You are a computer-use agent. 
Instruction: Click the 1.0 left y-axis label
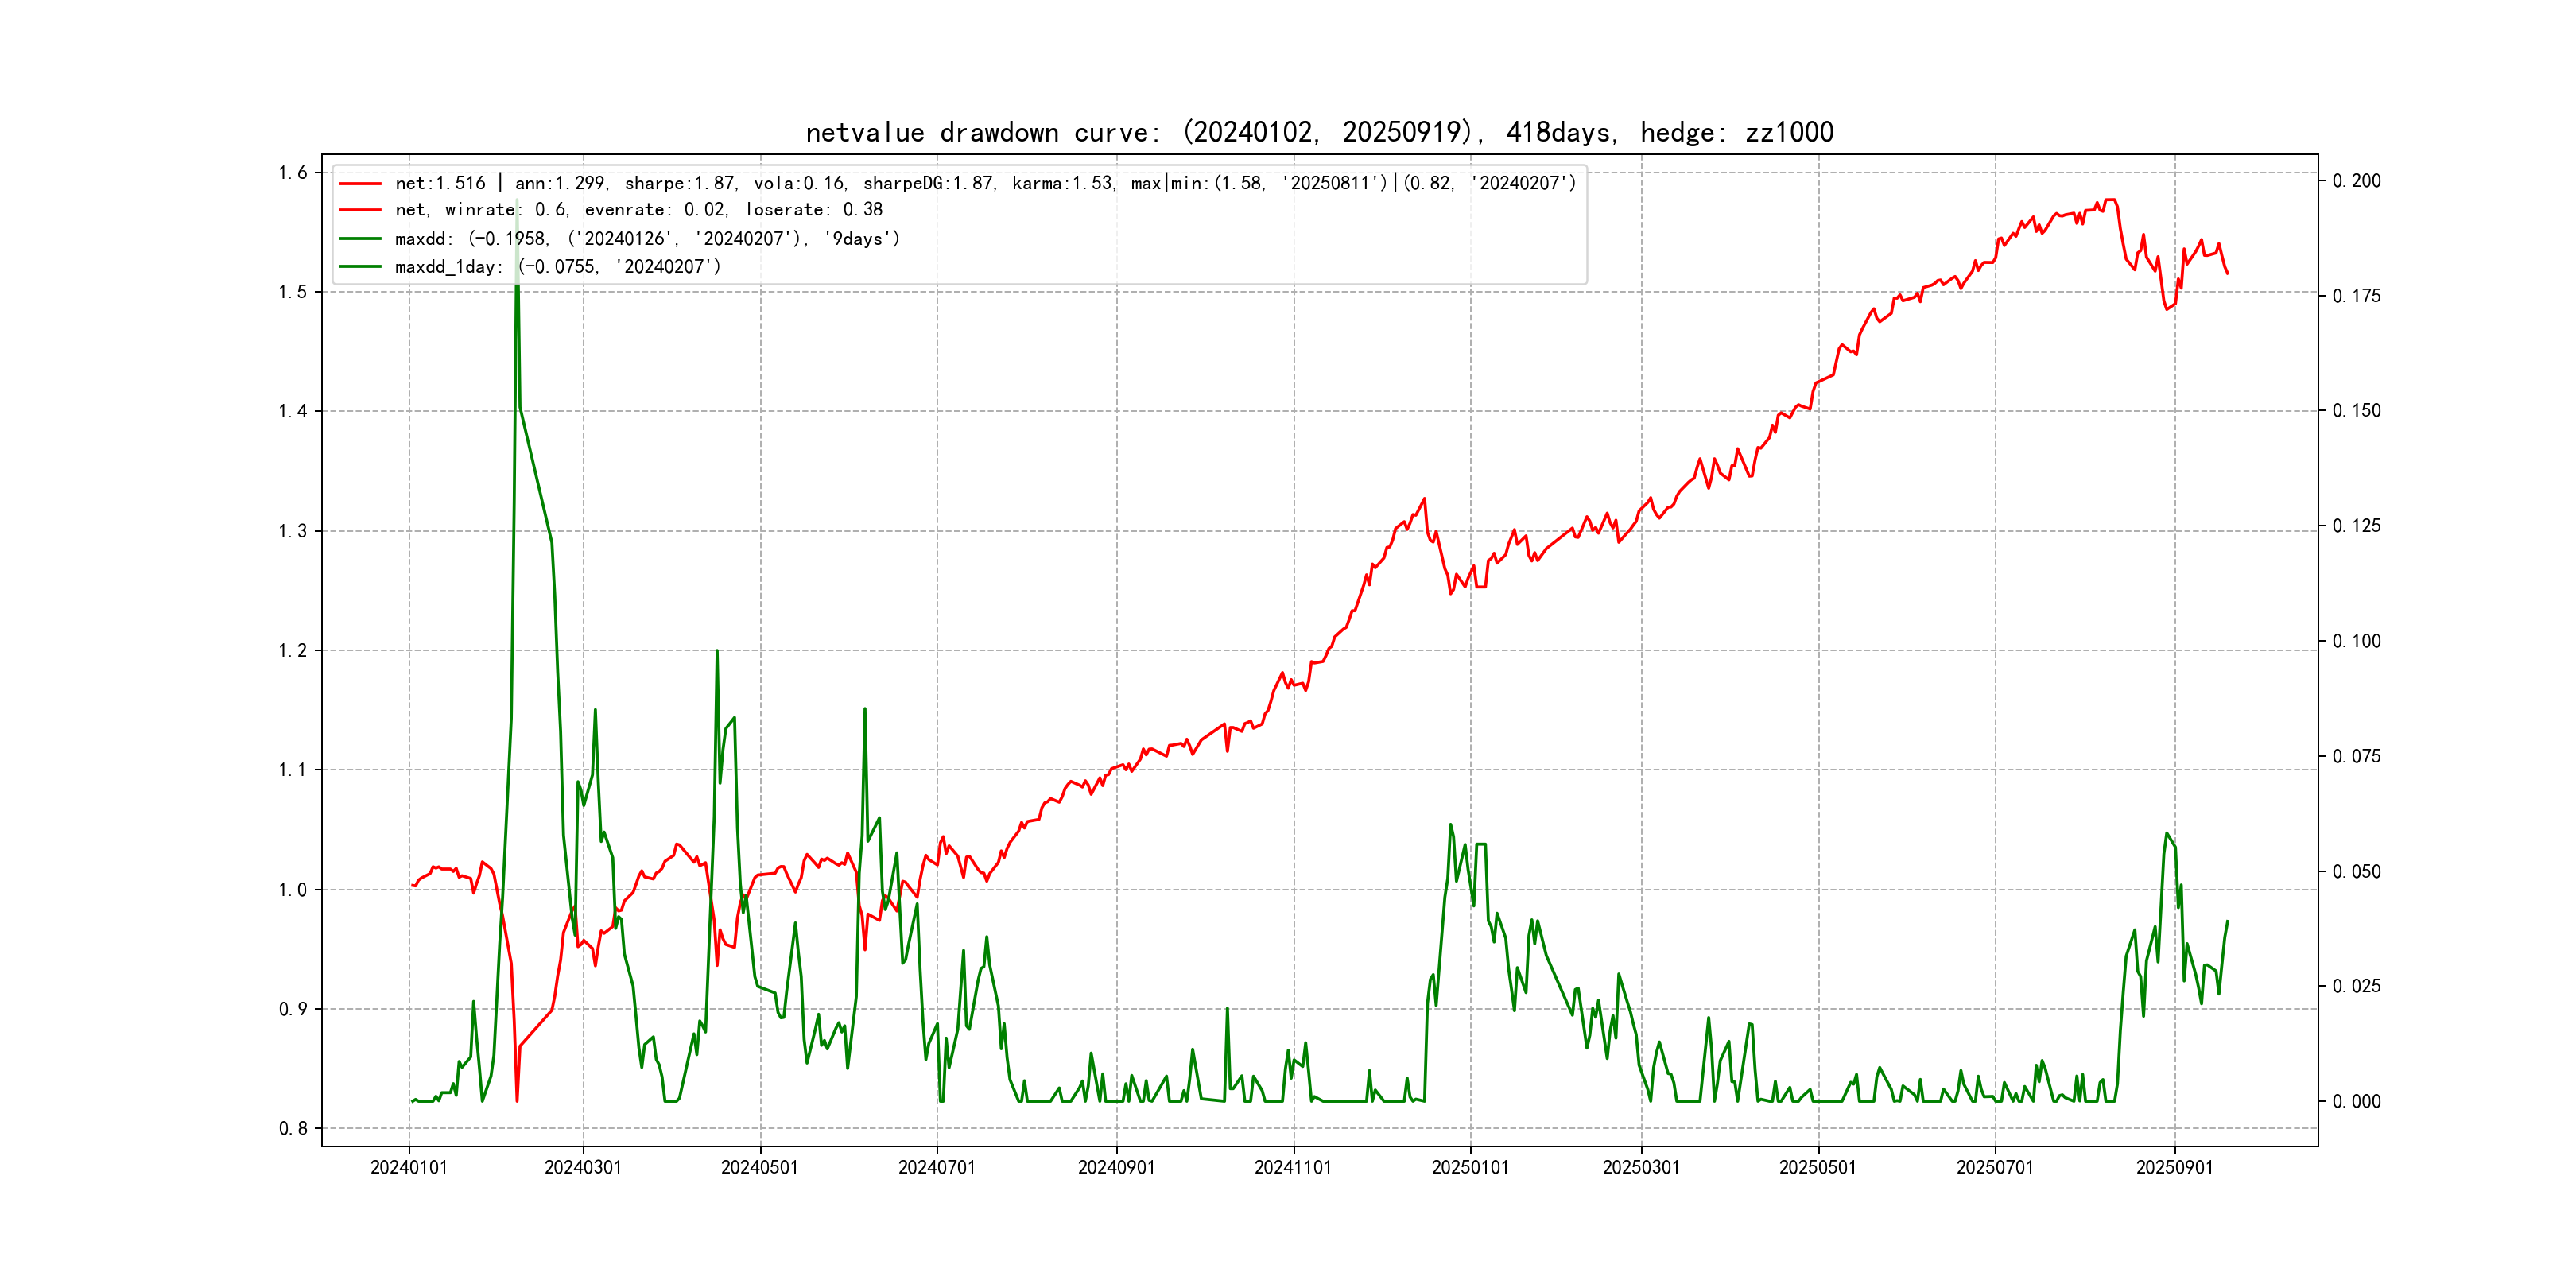coord(293,890)
